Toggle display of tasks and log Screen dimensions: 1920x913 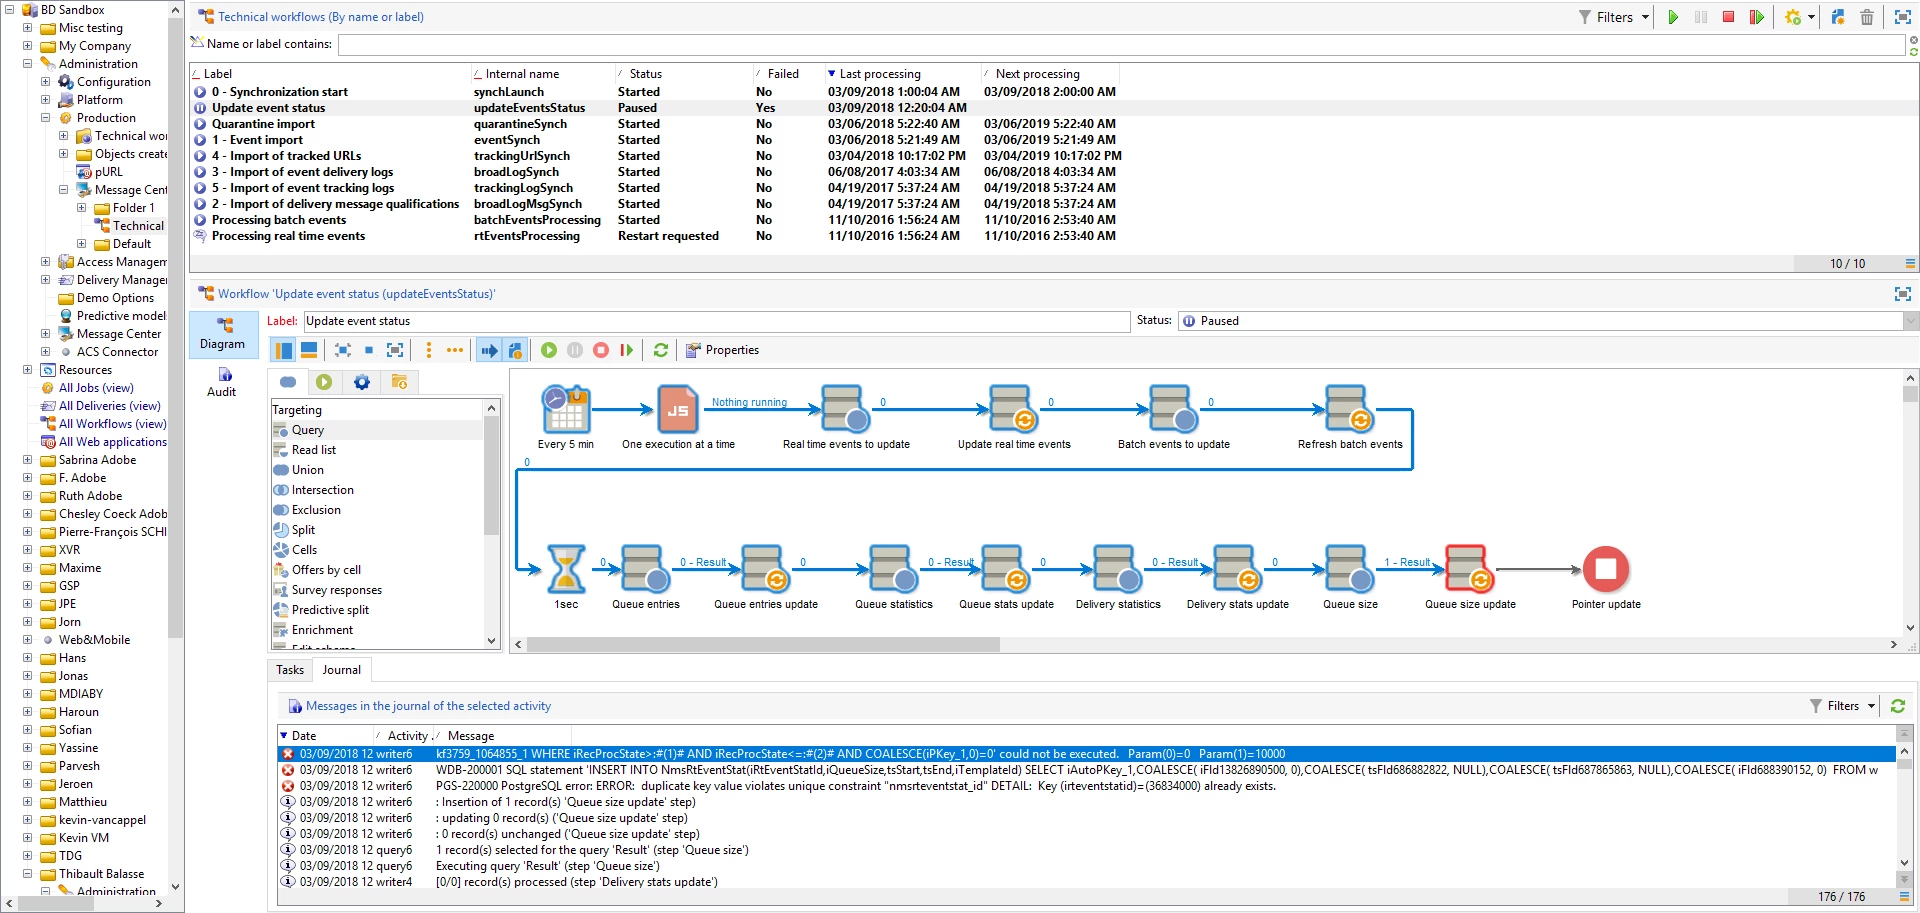point(514,350)
